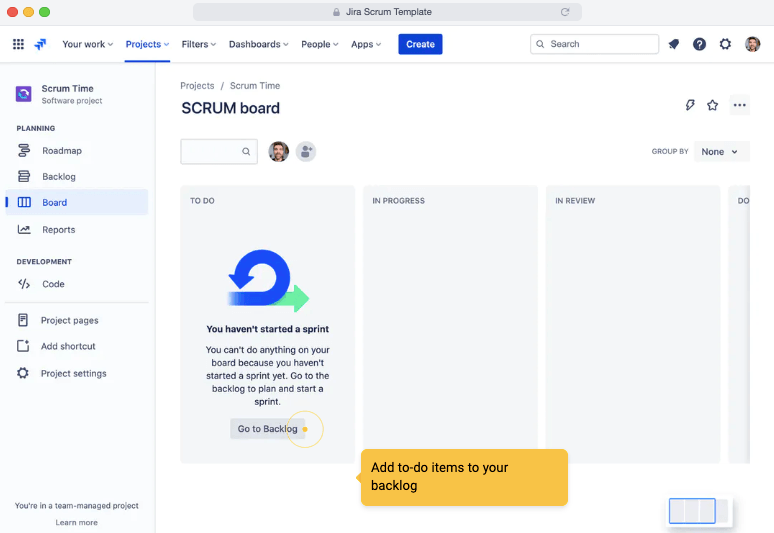Viewport: 774px width, 533px height.
Task: Click the blue Create button
Action: (420, 44)
